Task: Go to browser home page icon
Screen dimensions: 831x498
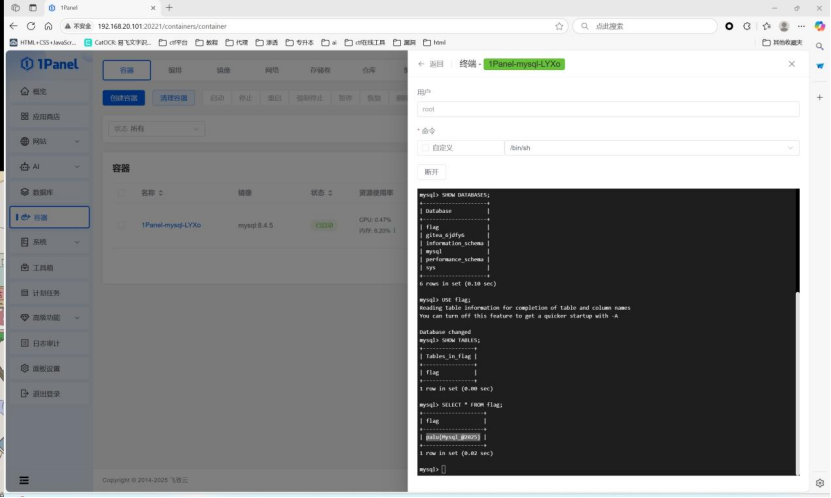Action: pyautogui.click(x=48, y=26)
